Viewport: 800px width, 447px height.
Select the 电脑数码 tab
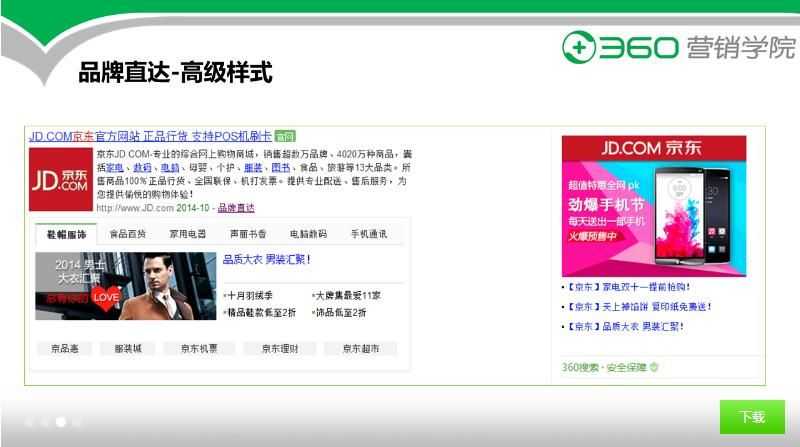[x=308, y=234]
